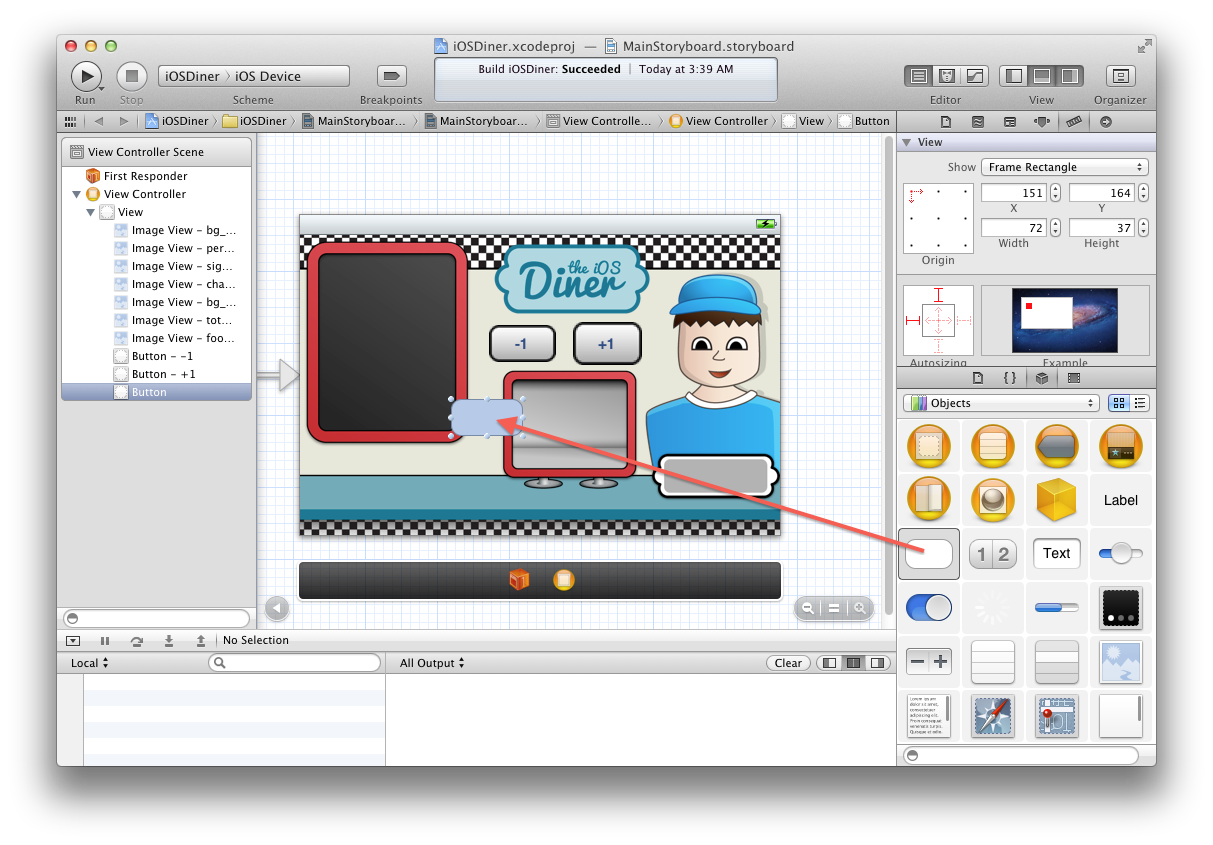Open the File inspector tab
The height and width of the screenshot is (845, 1213).
[x=948, y=121]
